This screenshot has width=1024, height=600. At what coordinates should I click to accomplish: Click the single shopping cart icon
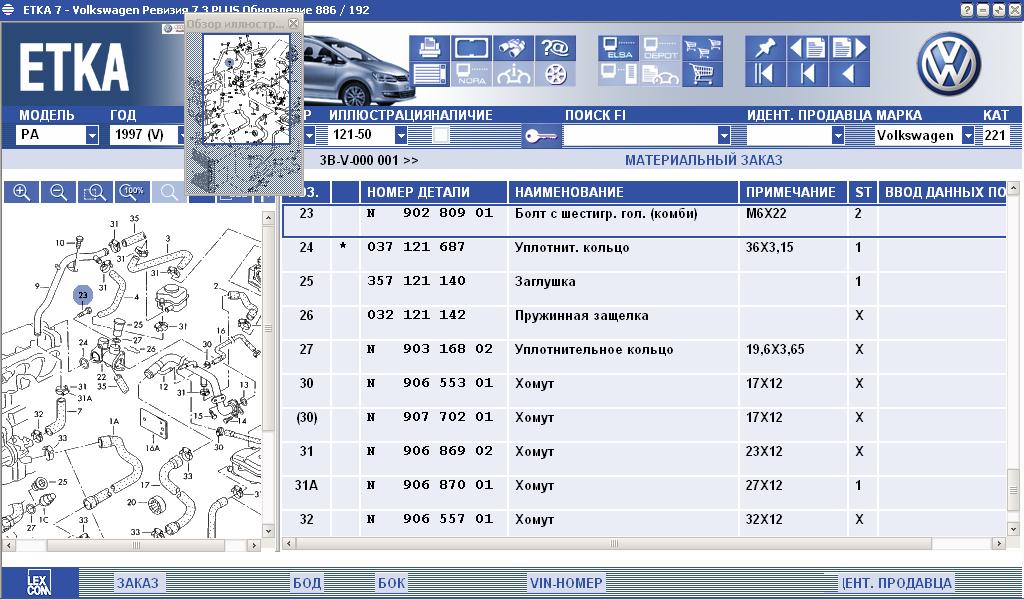coord(702,74)
